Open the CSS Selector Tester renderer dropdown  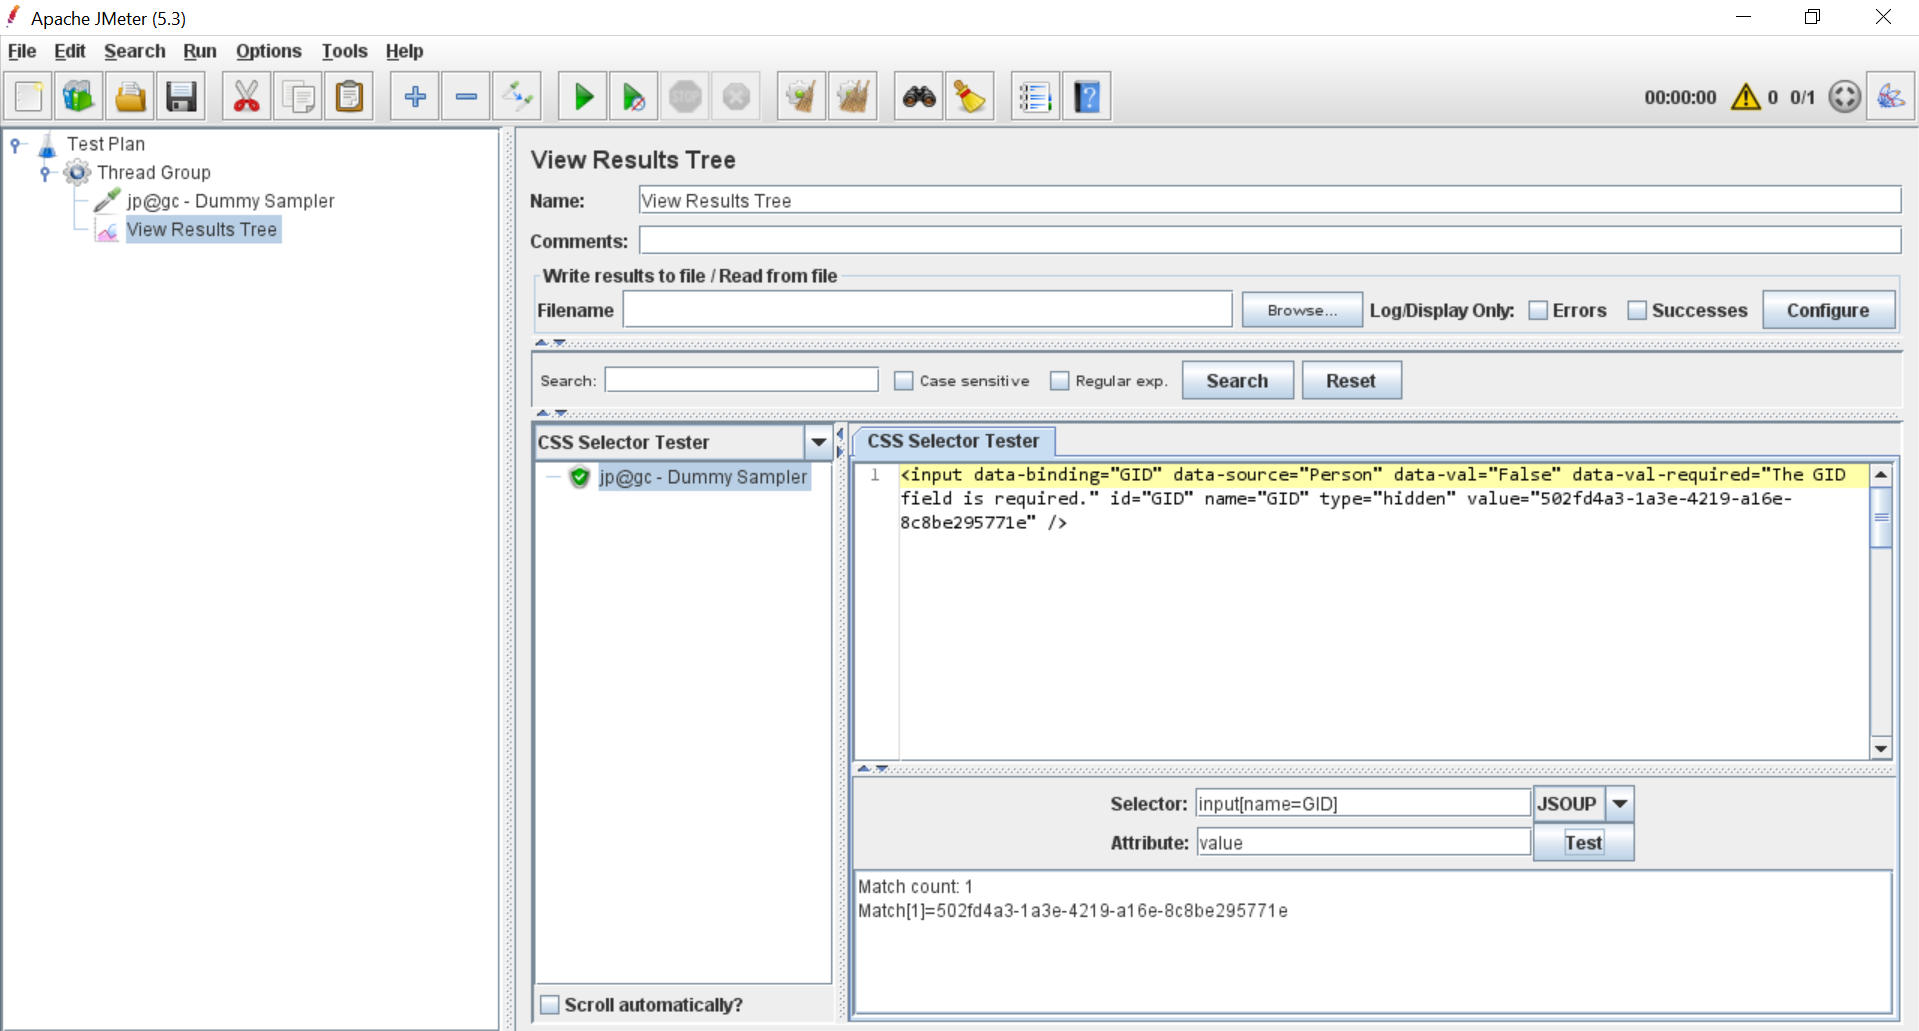(819, 442)
